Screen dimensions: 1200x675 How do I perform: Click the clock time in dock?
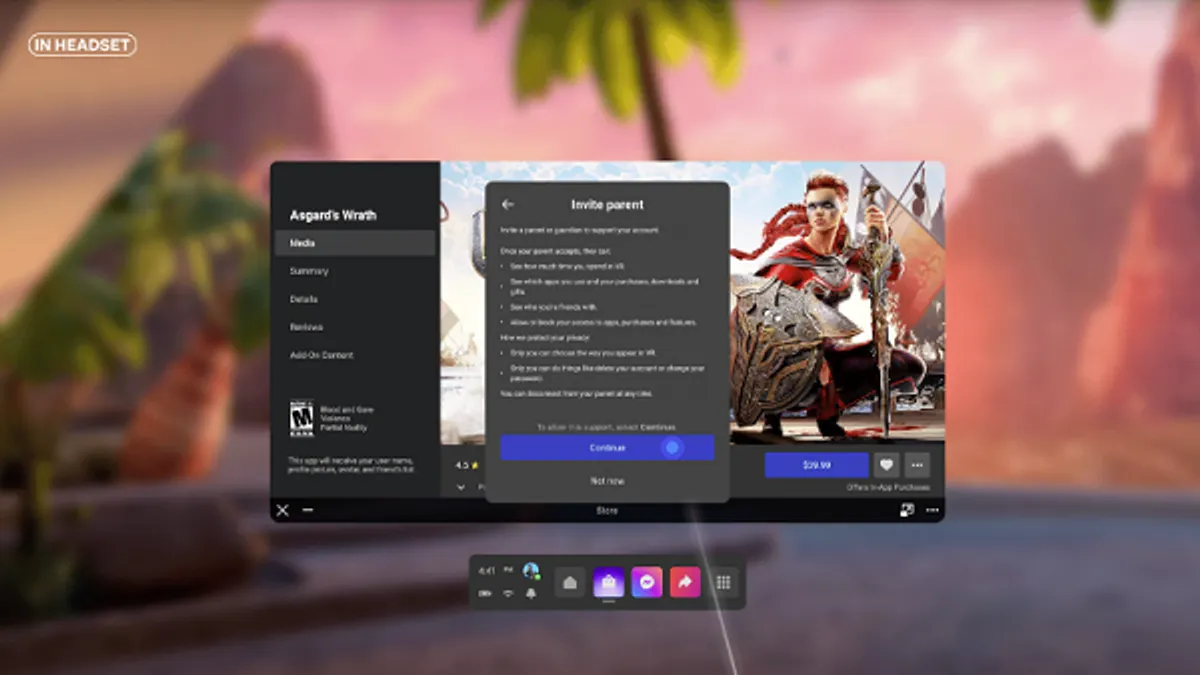487,571
